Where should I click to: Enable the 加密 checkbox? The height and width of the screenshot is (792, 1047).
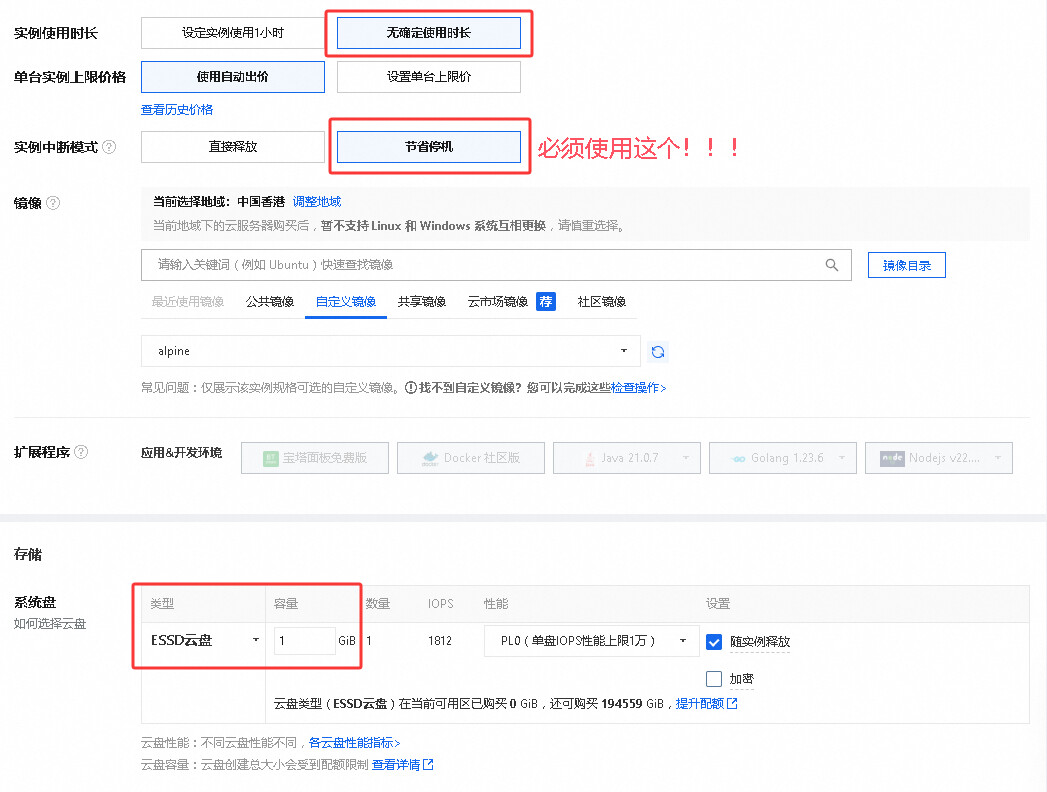coord(714,679)
